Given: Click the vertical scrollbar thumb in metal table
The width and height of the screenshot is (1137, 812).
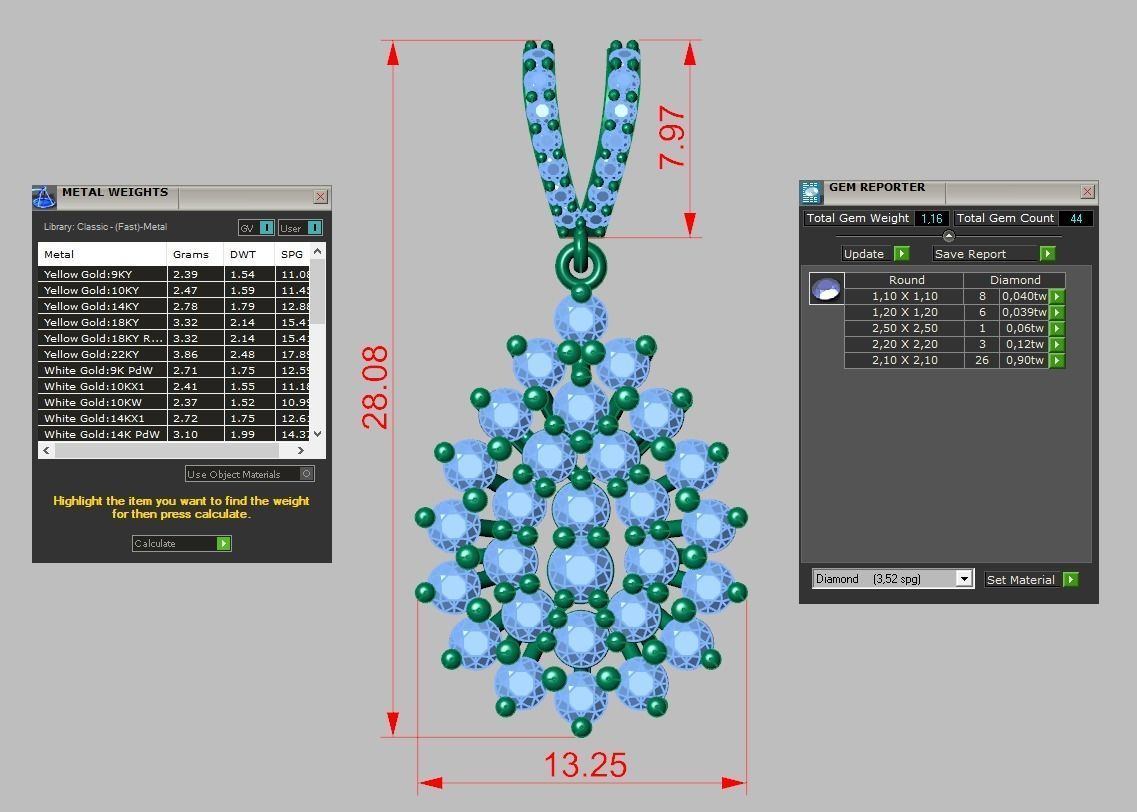Looking at the screenshot, I should coord(318,291).
